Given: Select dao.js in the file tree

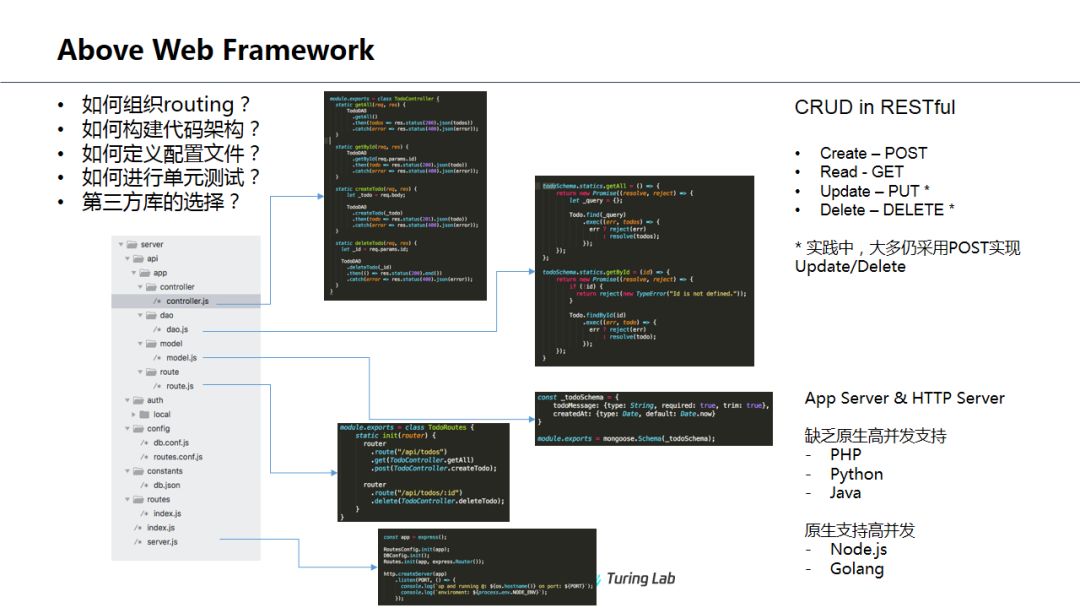Looking at the screenshot, I should pos(177,330).
